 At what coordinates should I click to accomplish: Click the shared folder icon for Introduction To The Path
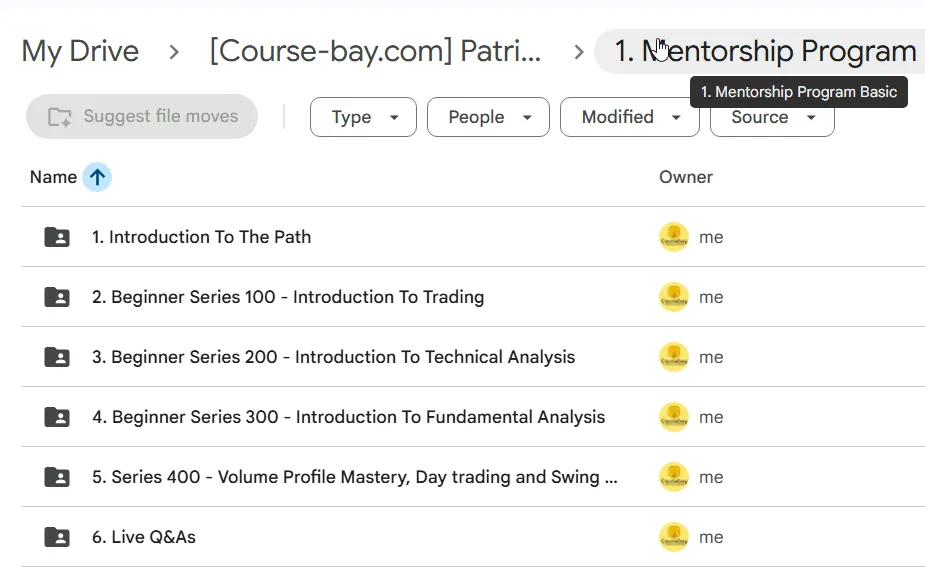coord(57,237)
